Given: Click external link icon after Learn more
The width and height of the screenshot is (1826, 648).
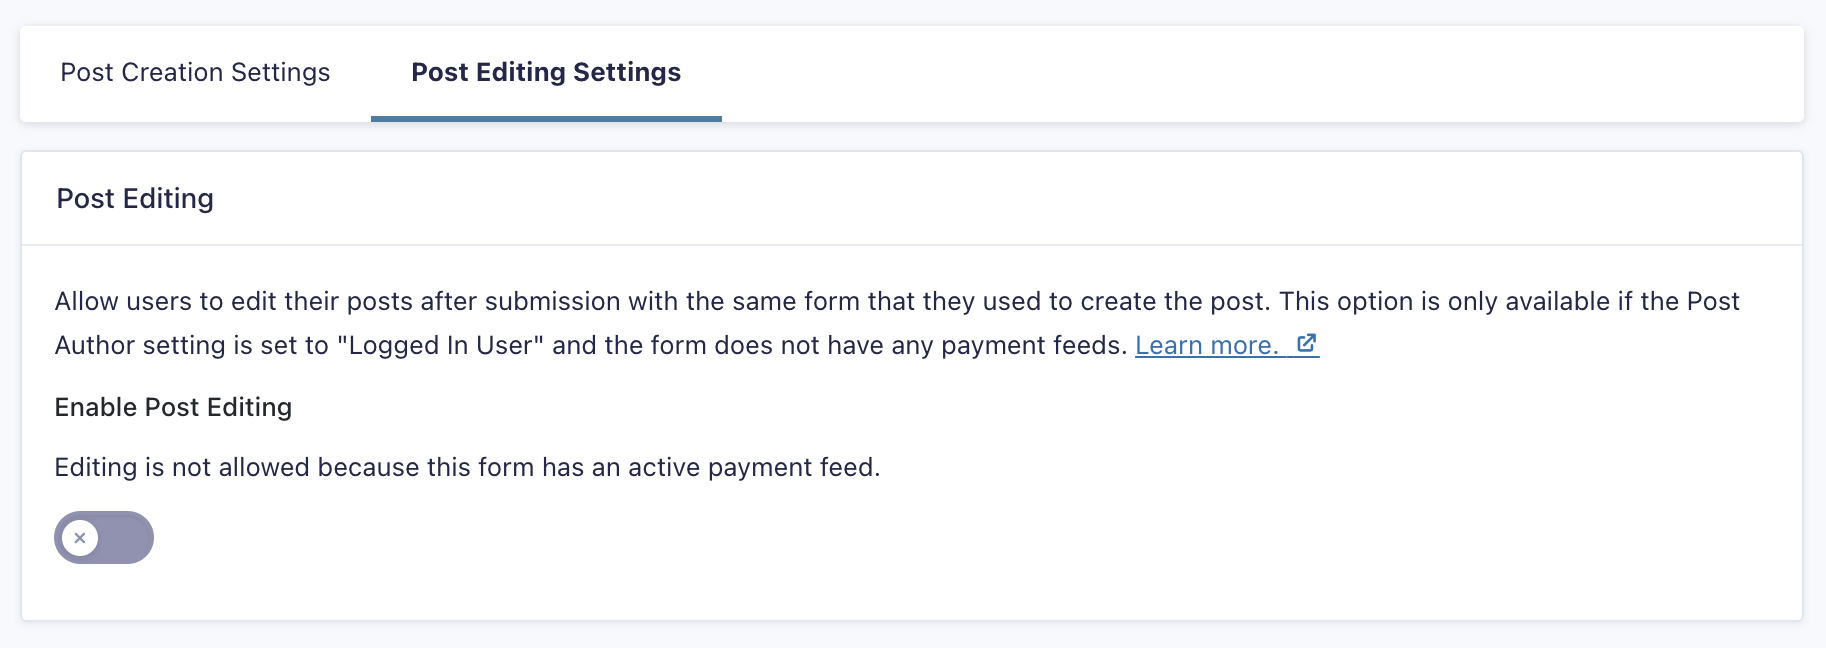Looking at the screenshot, I should click(1306, 344).
